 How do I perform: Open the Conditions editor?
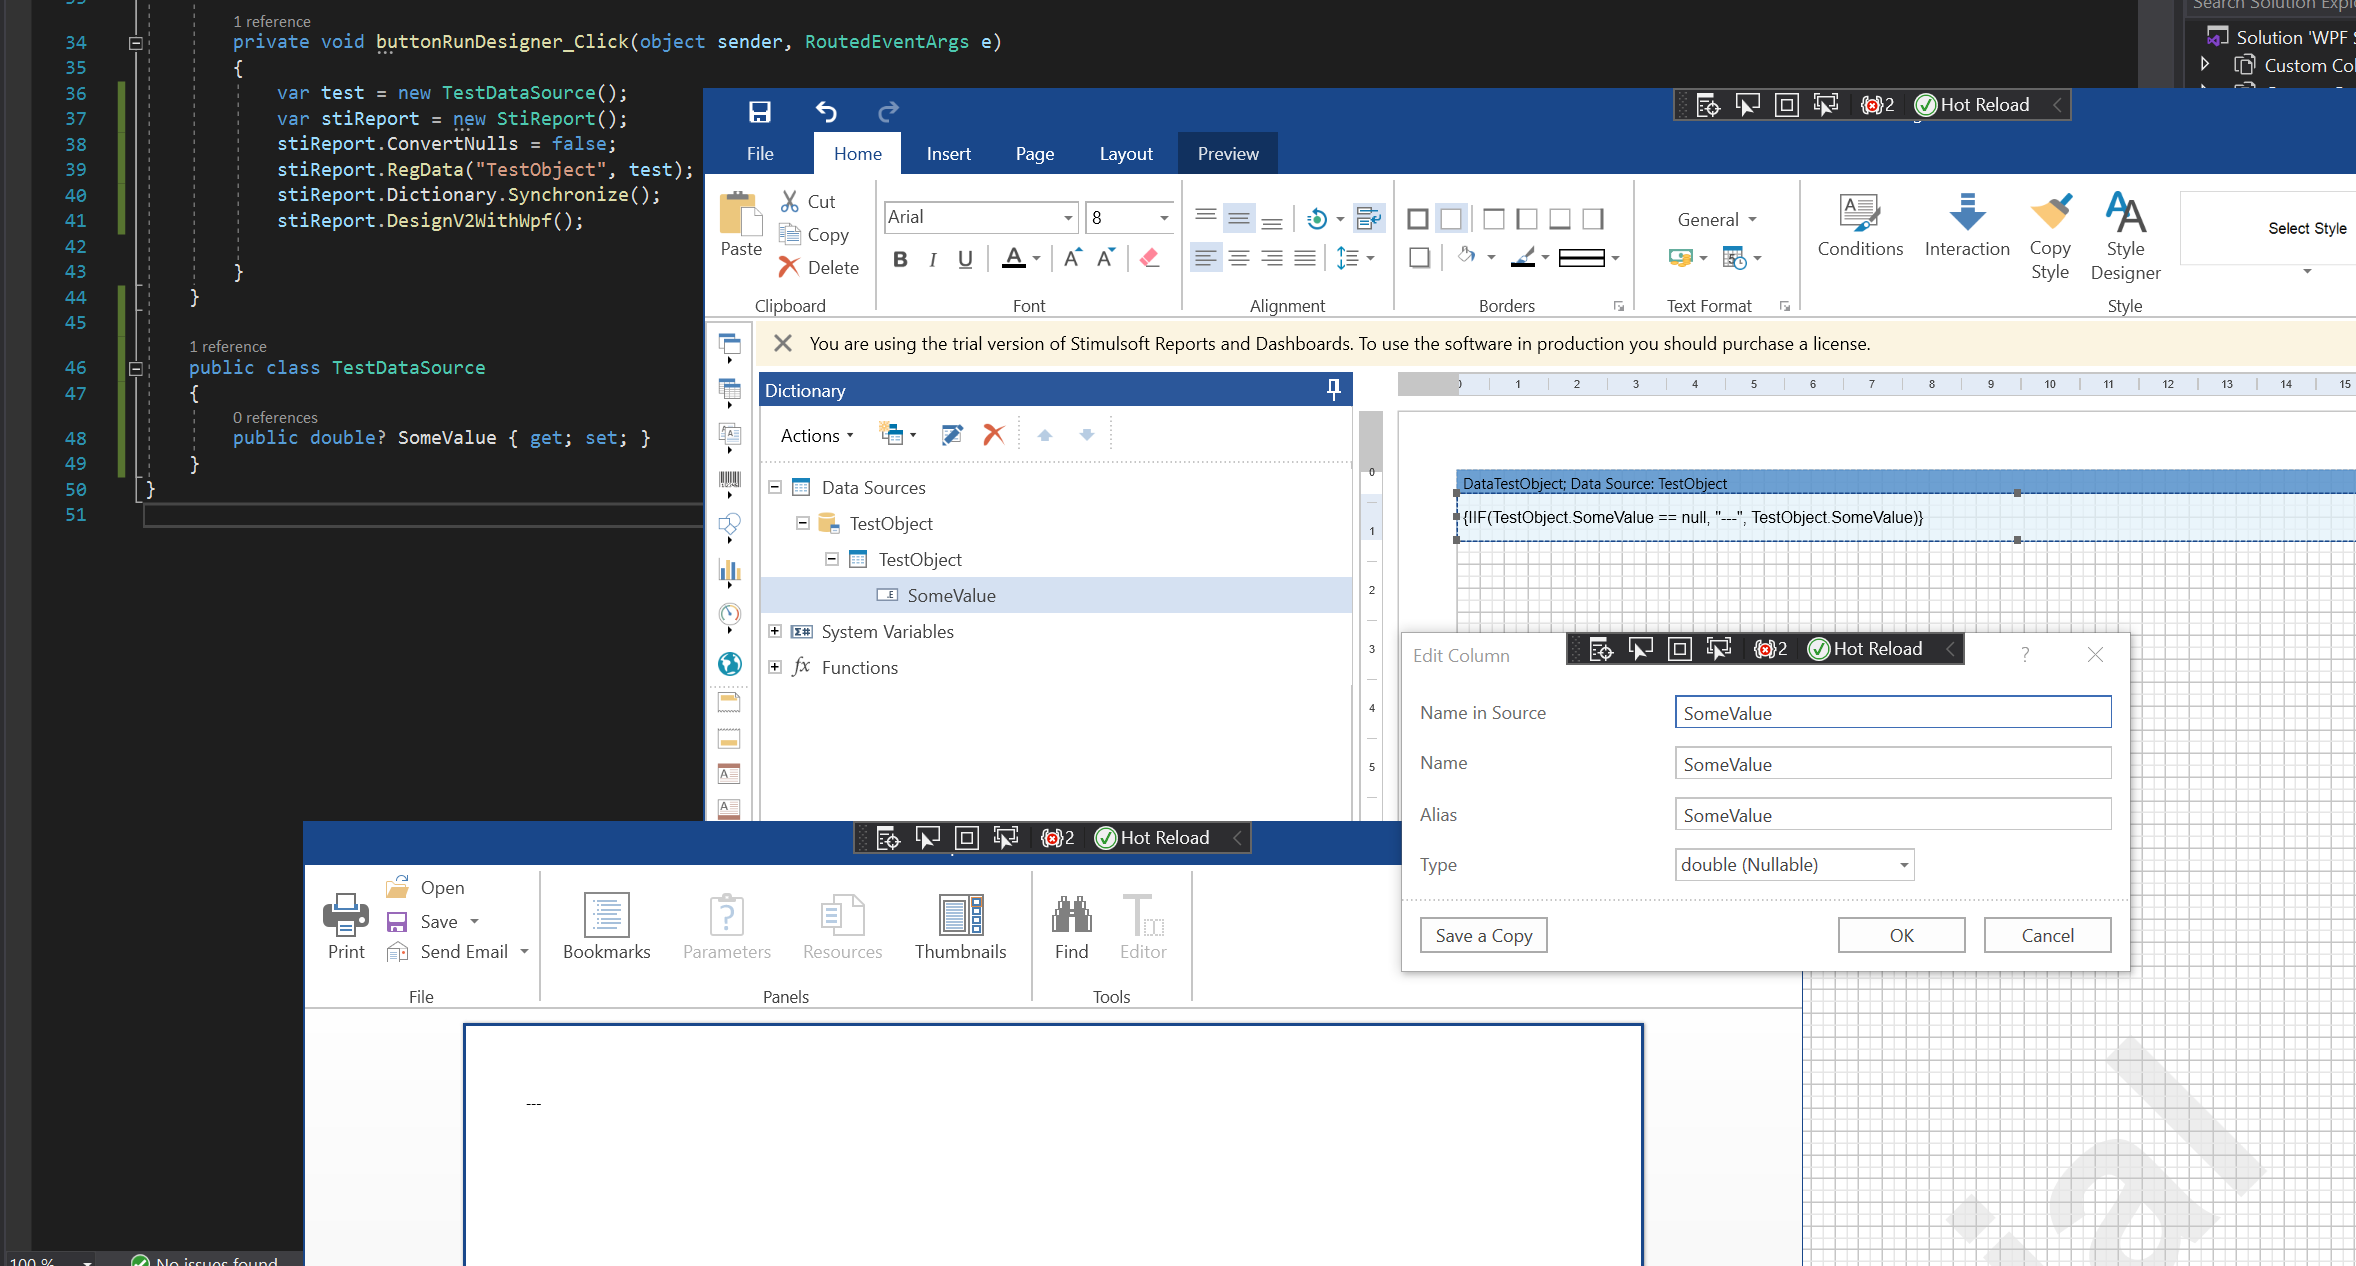click(x=1860, y=227)
